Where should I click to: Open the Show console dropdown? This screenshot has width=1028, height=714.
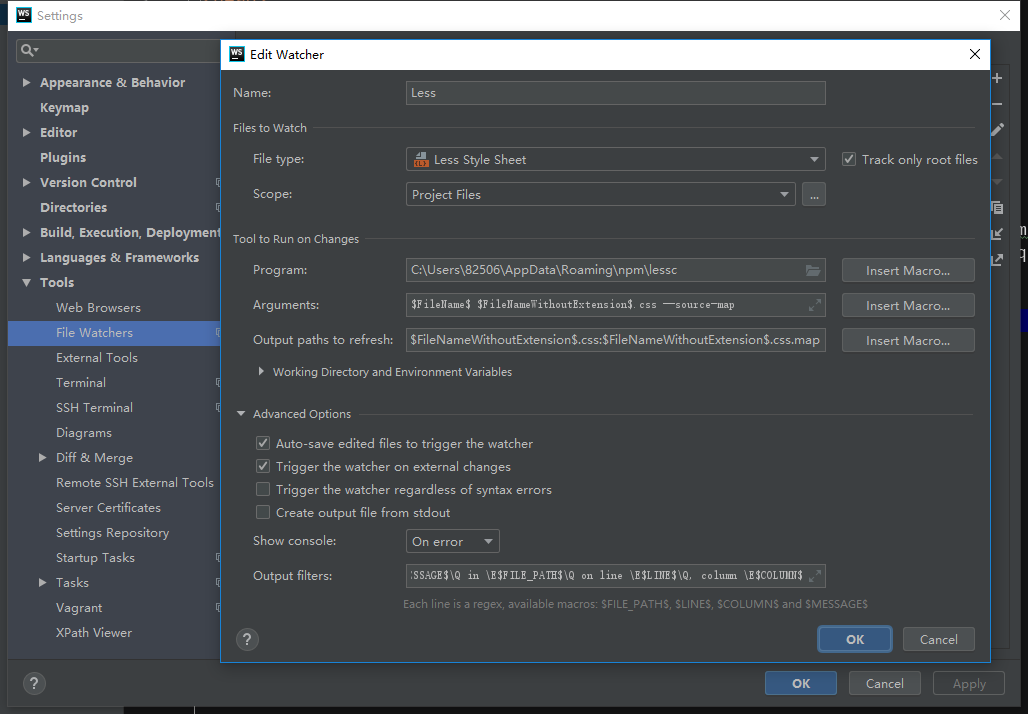point(452,542)
